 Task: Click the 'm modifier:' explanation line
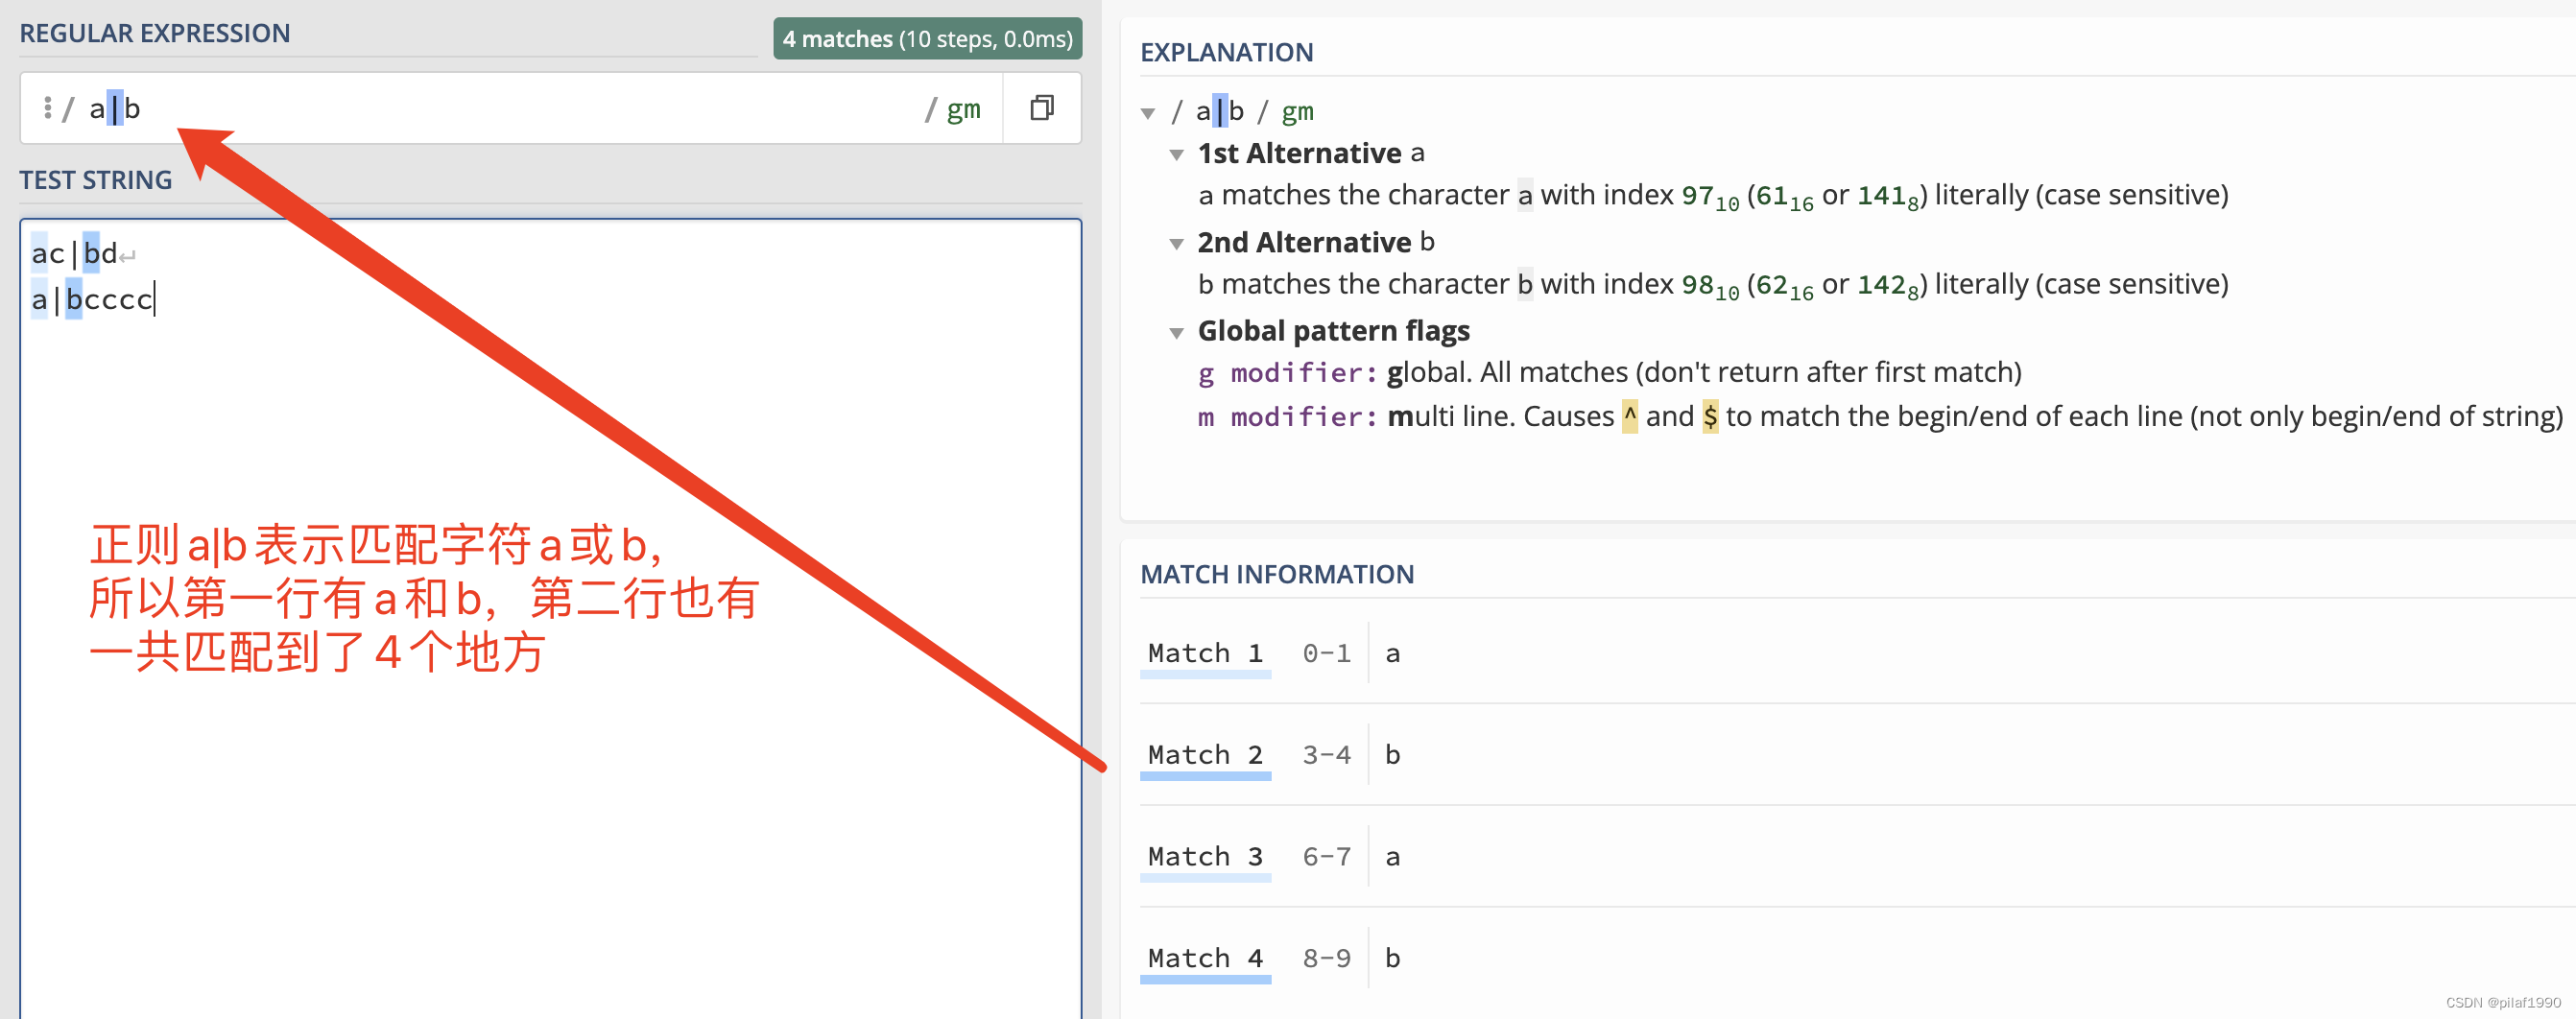point(1880,417)
